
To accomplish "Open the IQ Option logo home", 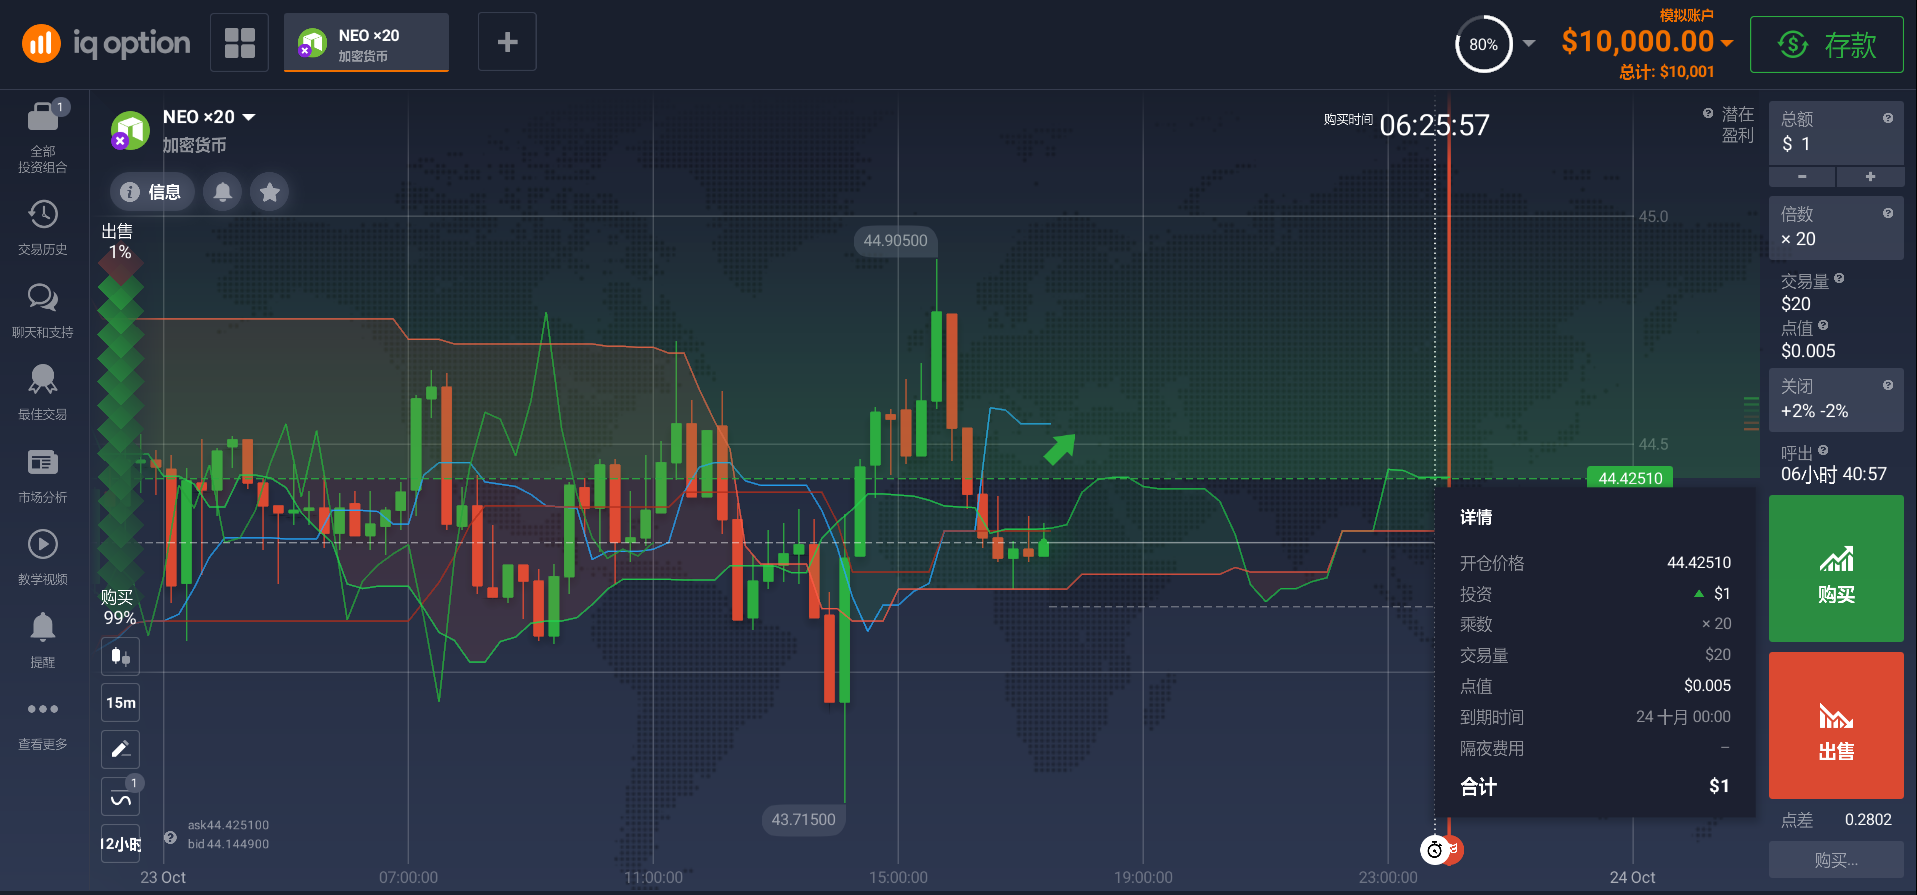I will [x=106, y=43].
